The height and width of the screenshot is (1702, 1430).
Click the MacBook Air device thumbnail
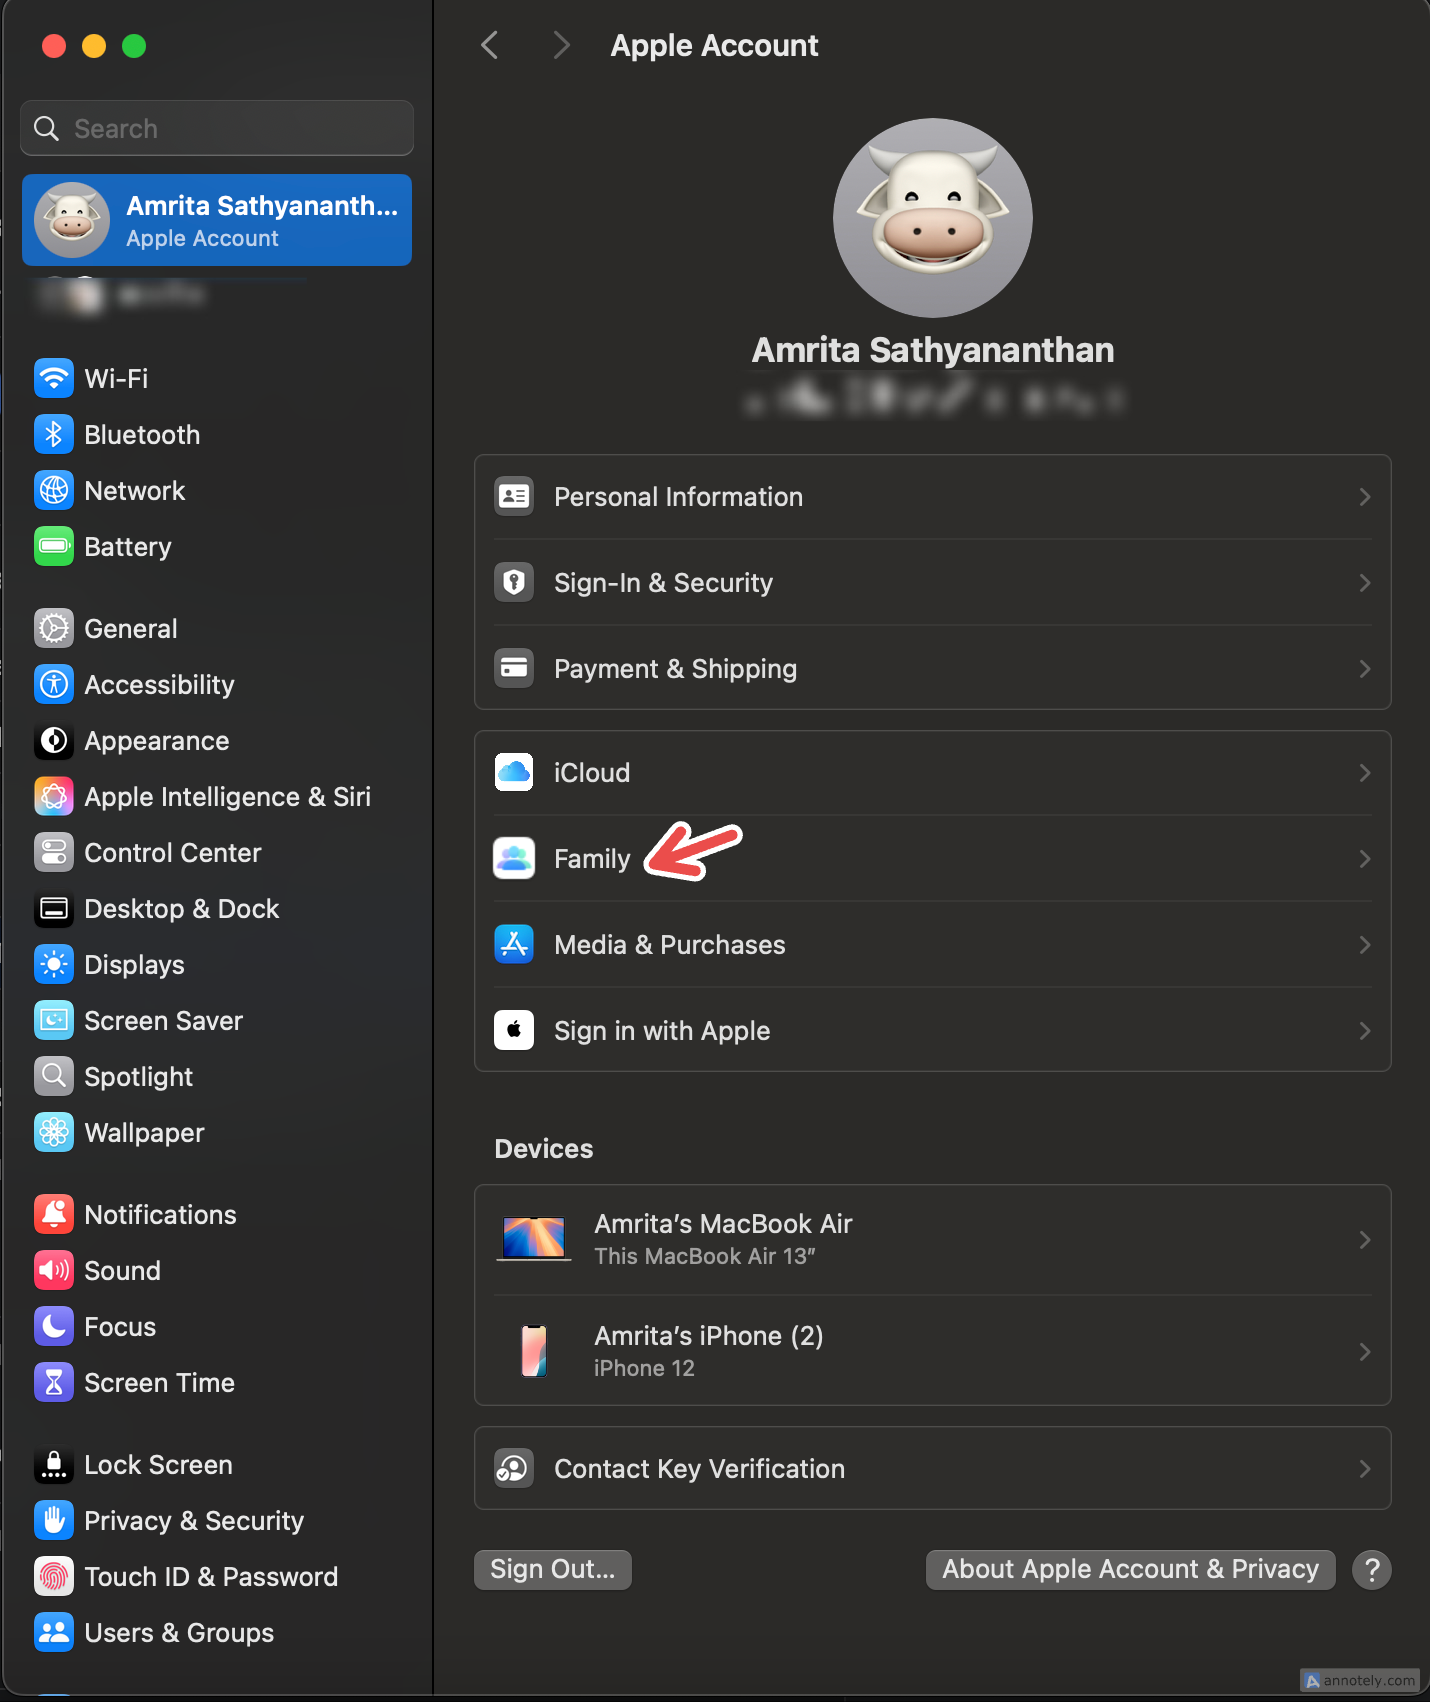[x=534, y=1239]
